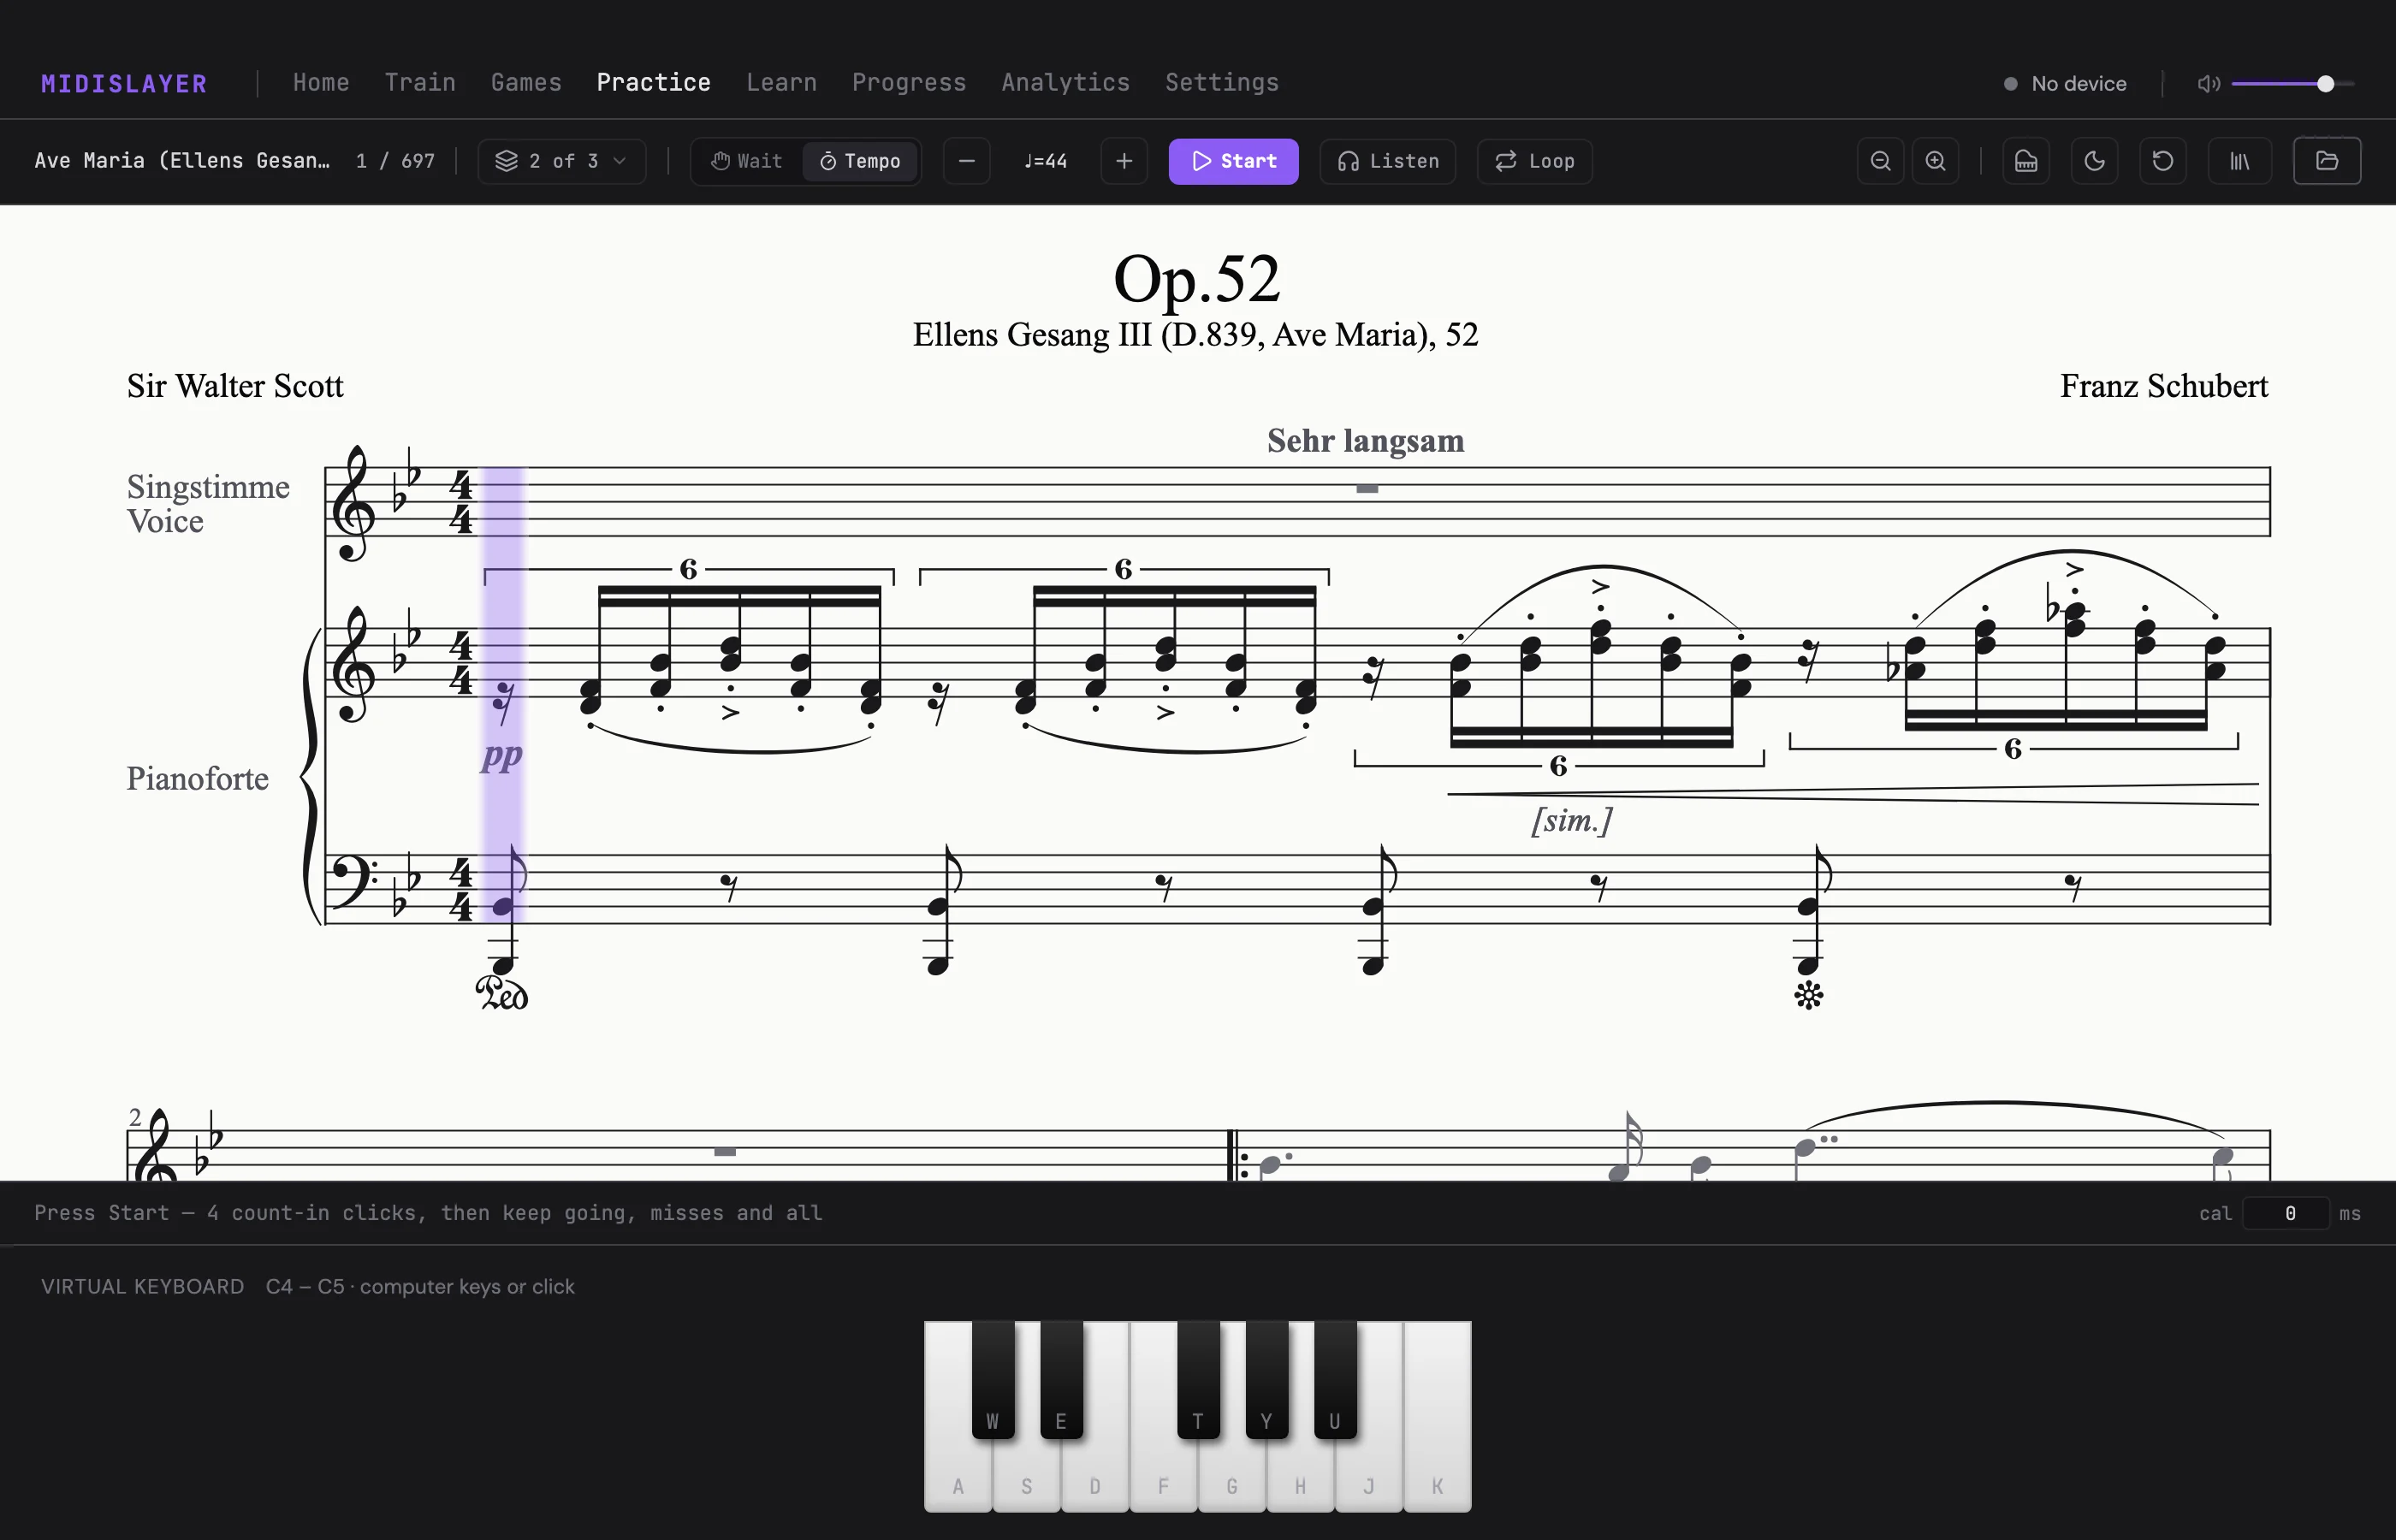Click the Ellens Gesang III subtitle
The image size is (2396, 1540).
(x=1195, y=335)
